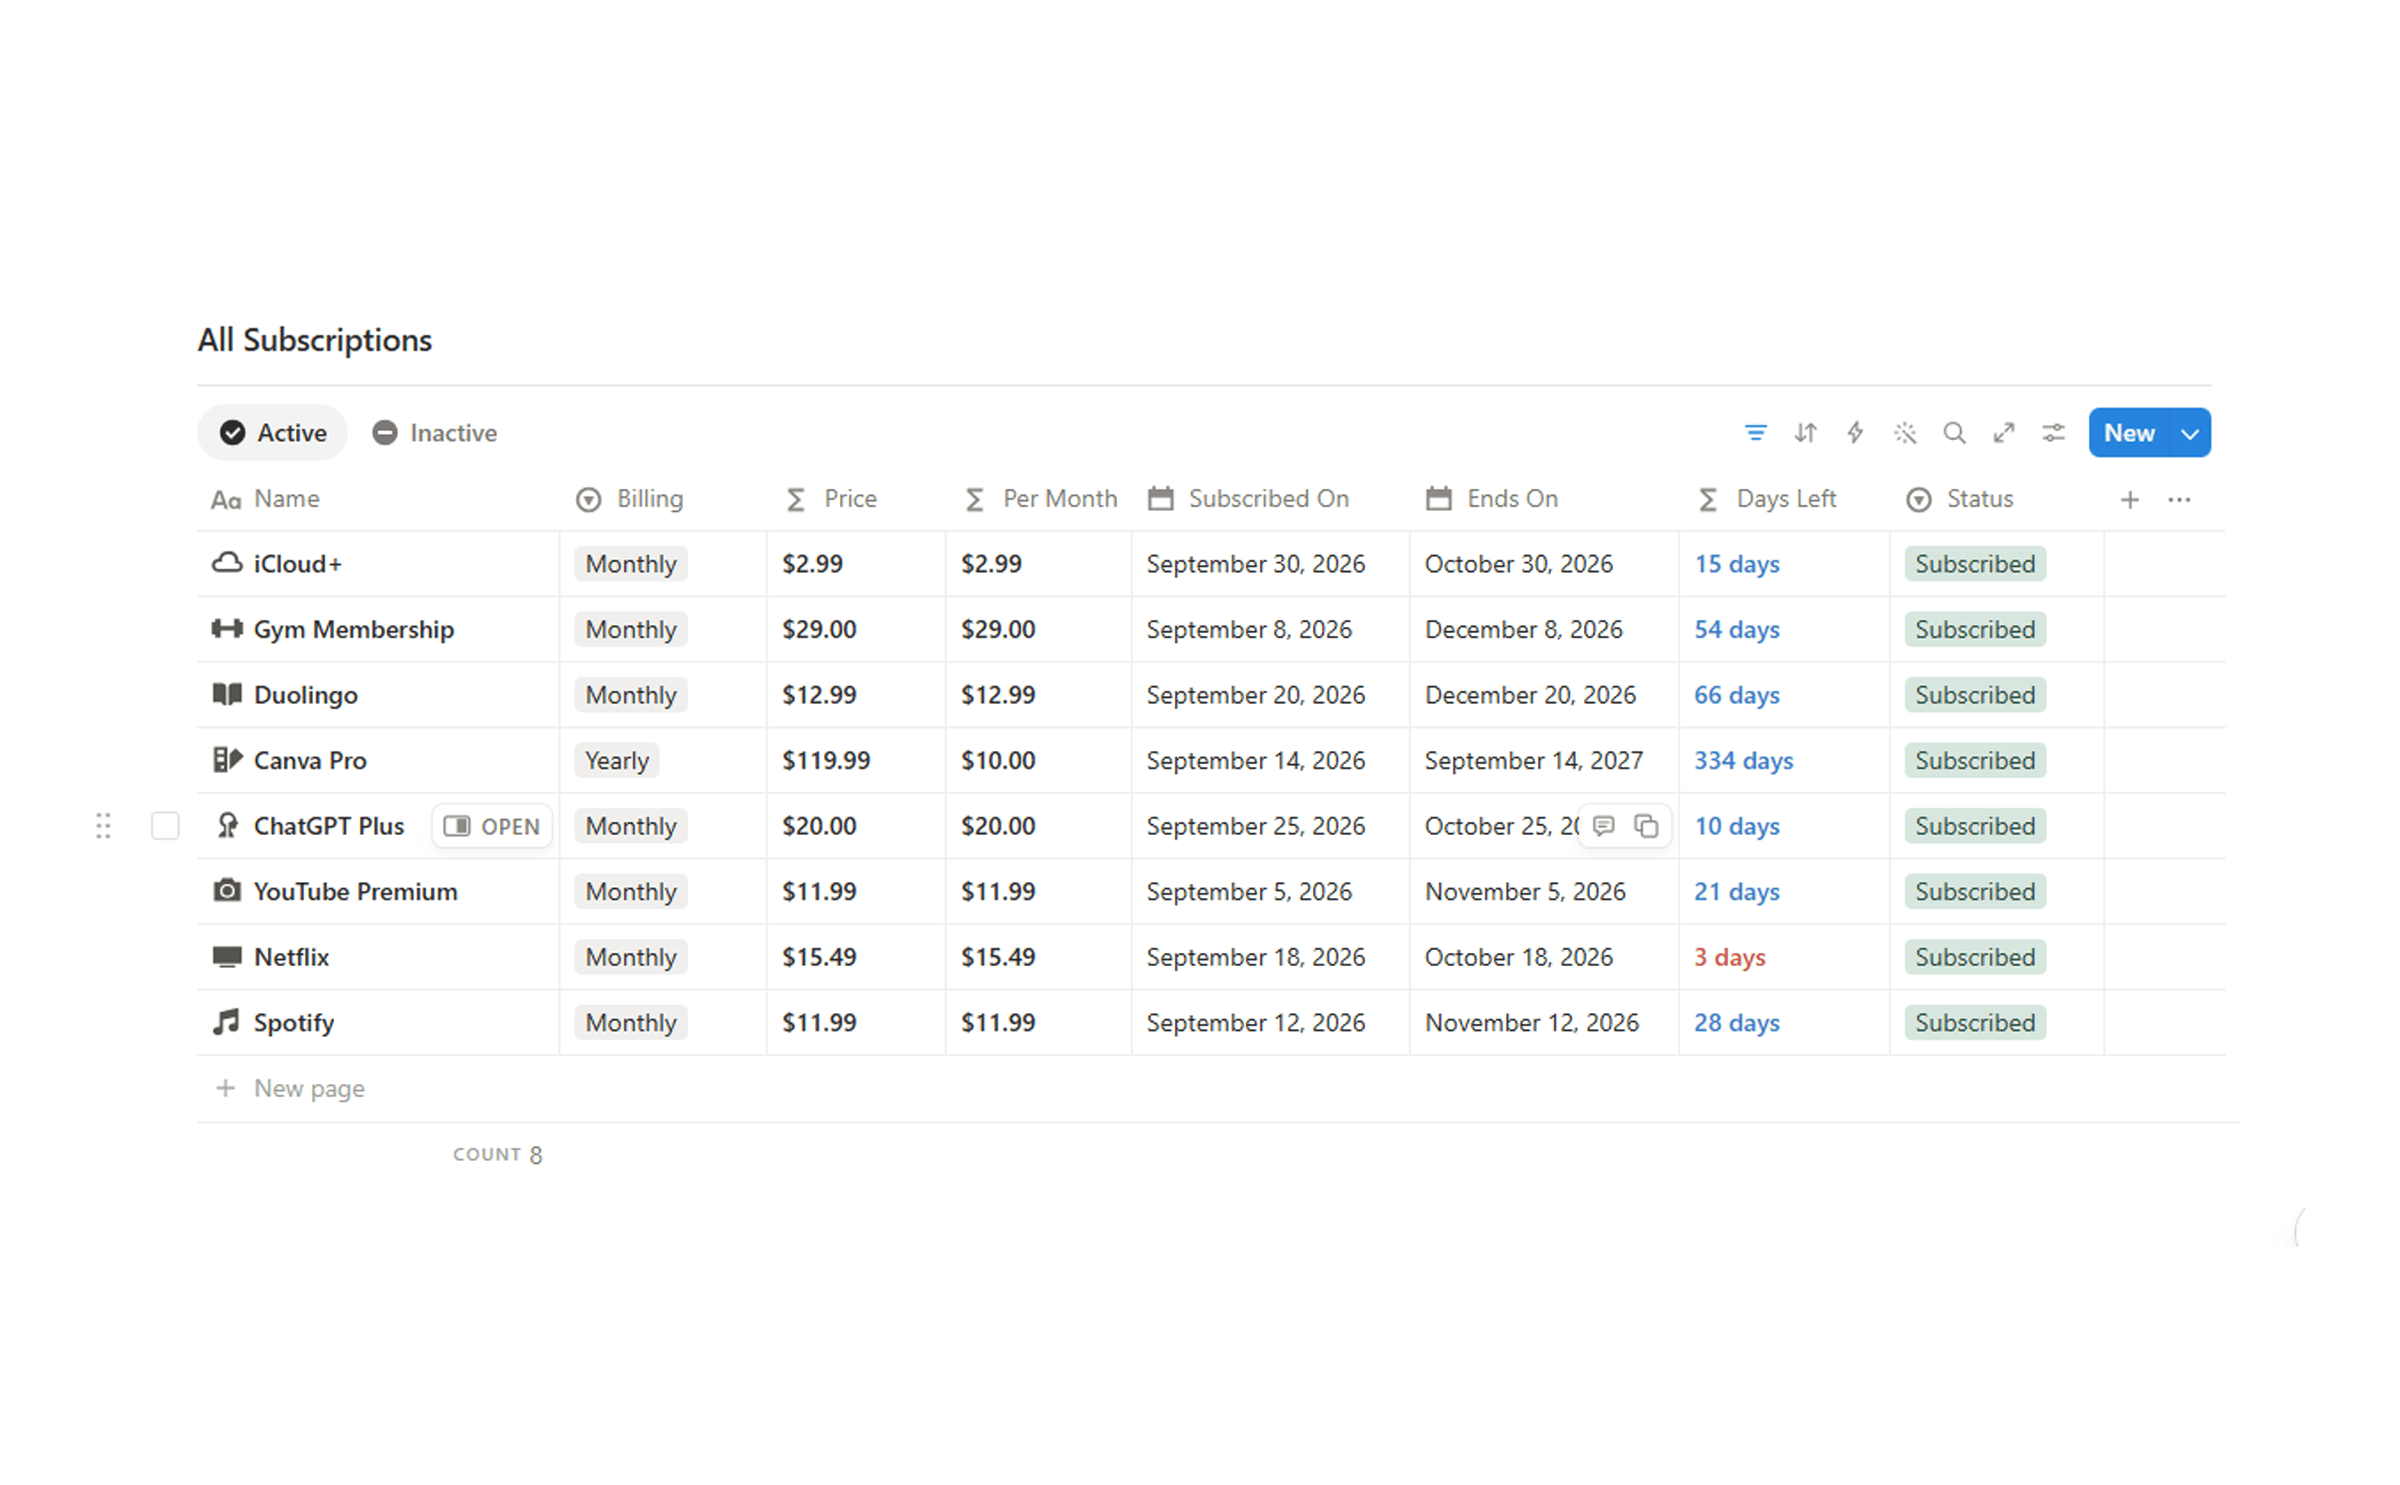Tick the checkbox beside ChatGPT Plus
The width and height of the screenshot is (2400, 1485).
(x=165, y=826)
